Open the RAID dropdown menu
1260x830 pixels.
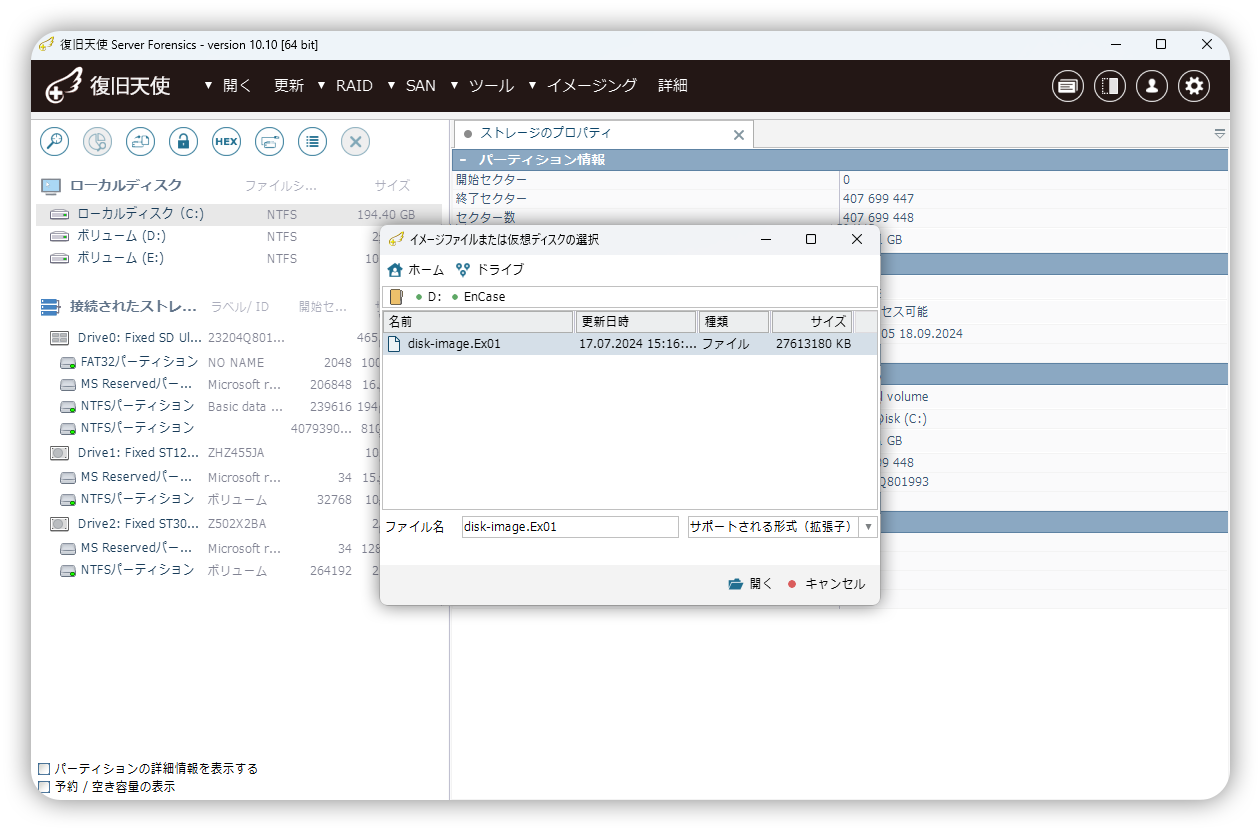tap(345, 86)
